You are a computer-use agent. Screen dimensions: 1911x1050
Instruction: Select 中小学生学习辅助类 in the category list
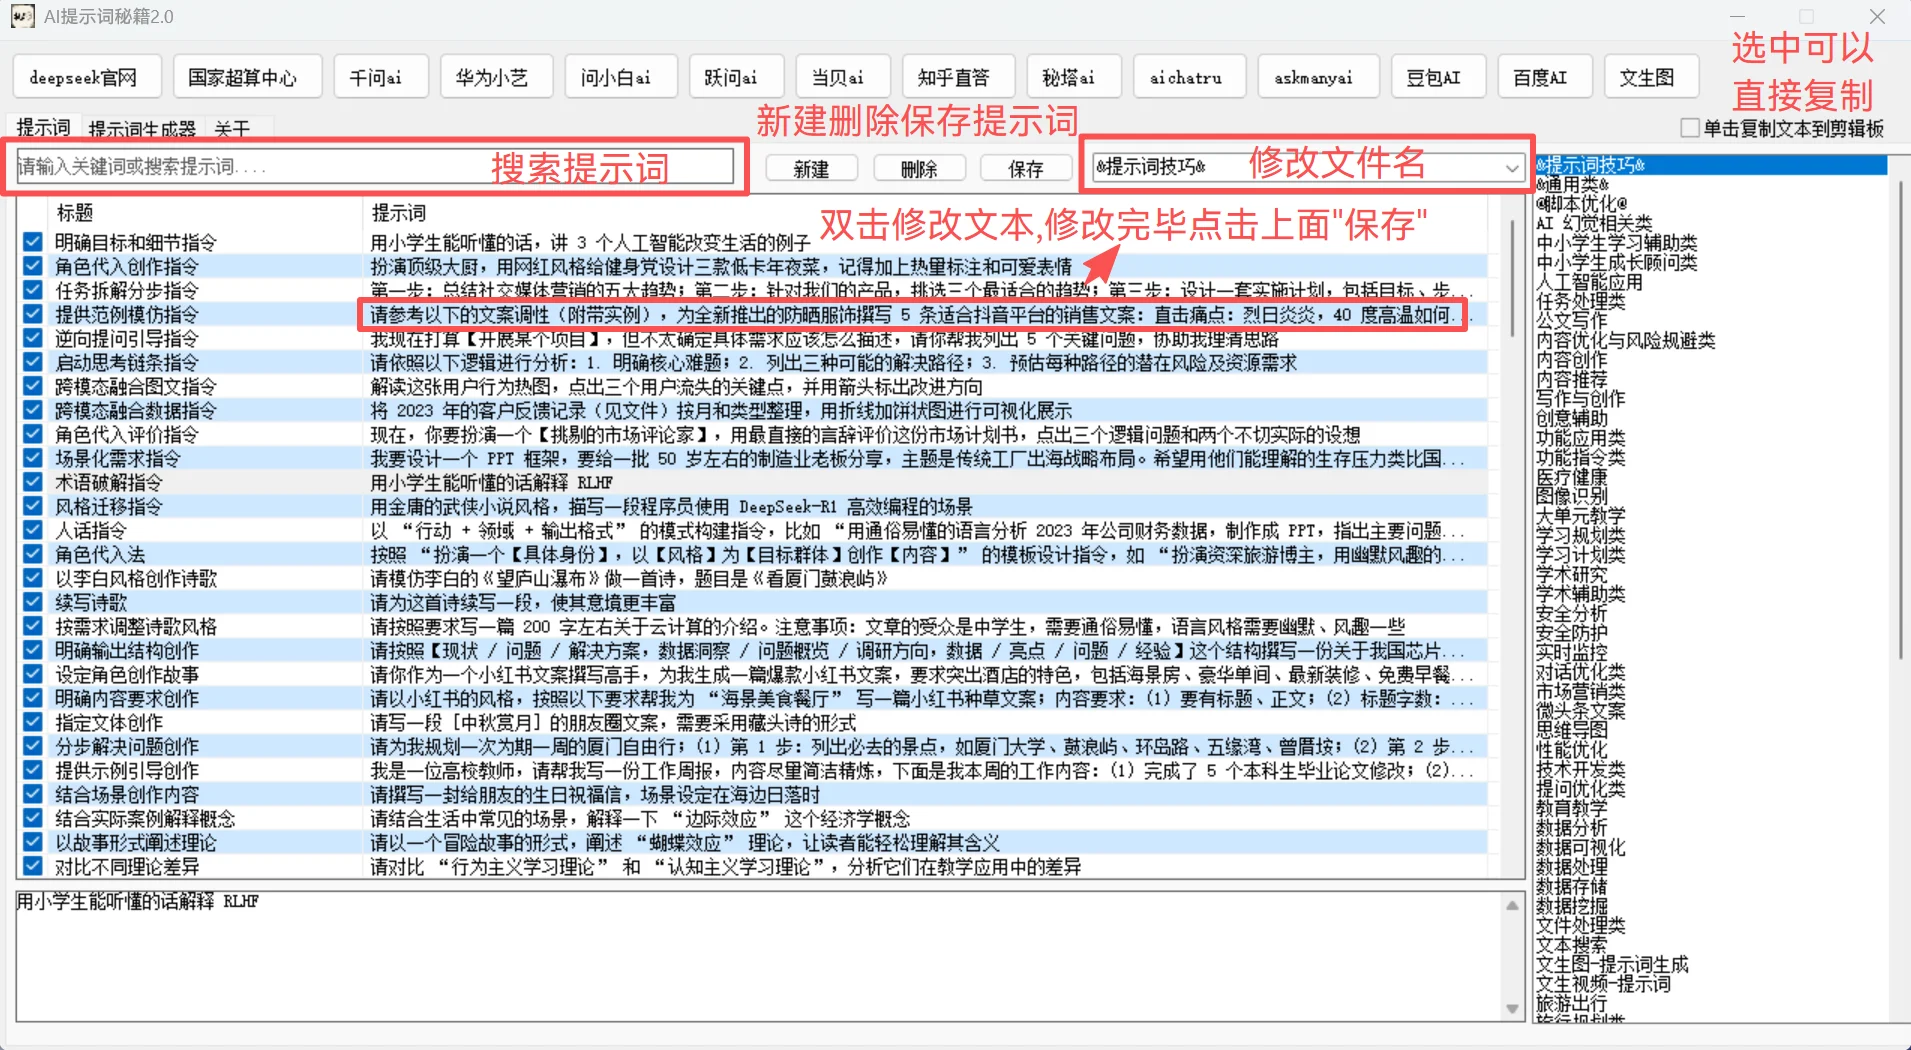[1616, 243]
